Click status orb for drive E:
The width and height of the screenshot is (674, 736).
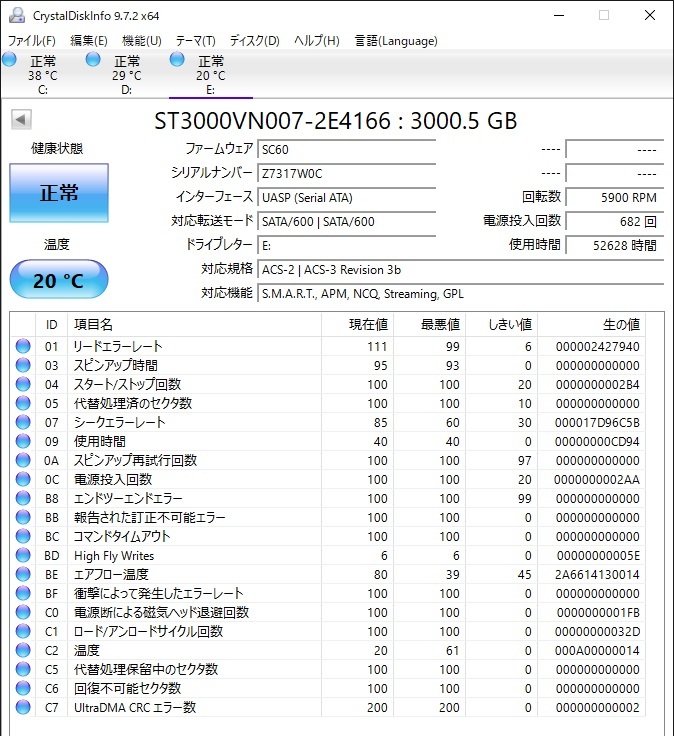coord(178,60)
